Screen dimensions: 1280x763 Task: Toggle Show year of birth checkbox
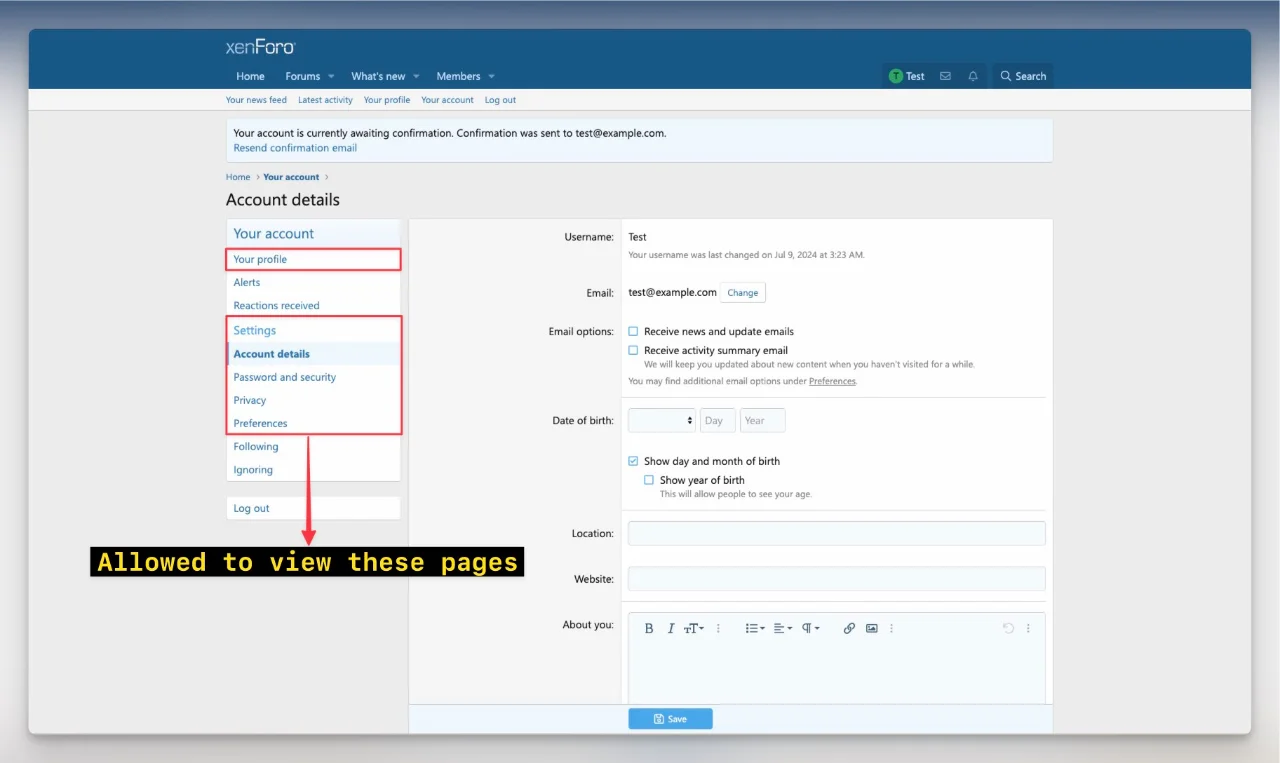pos(649,480)
